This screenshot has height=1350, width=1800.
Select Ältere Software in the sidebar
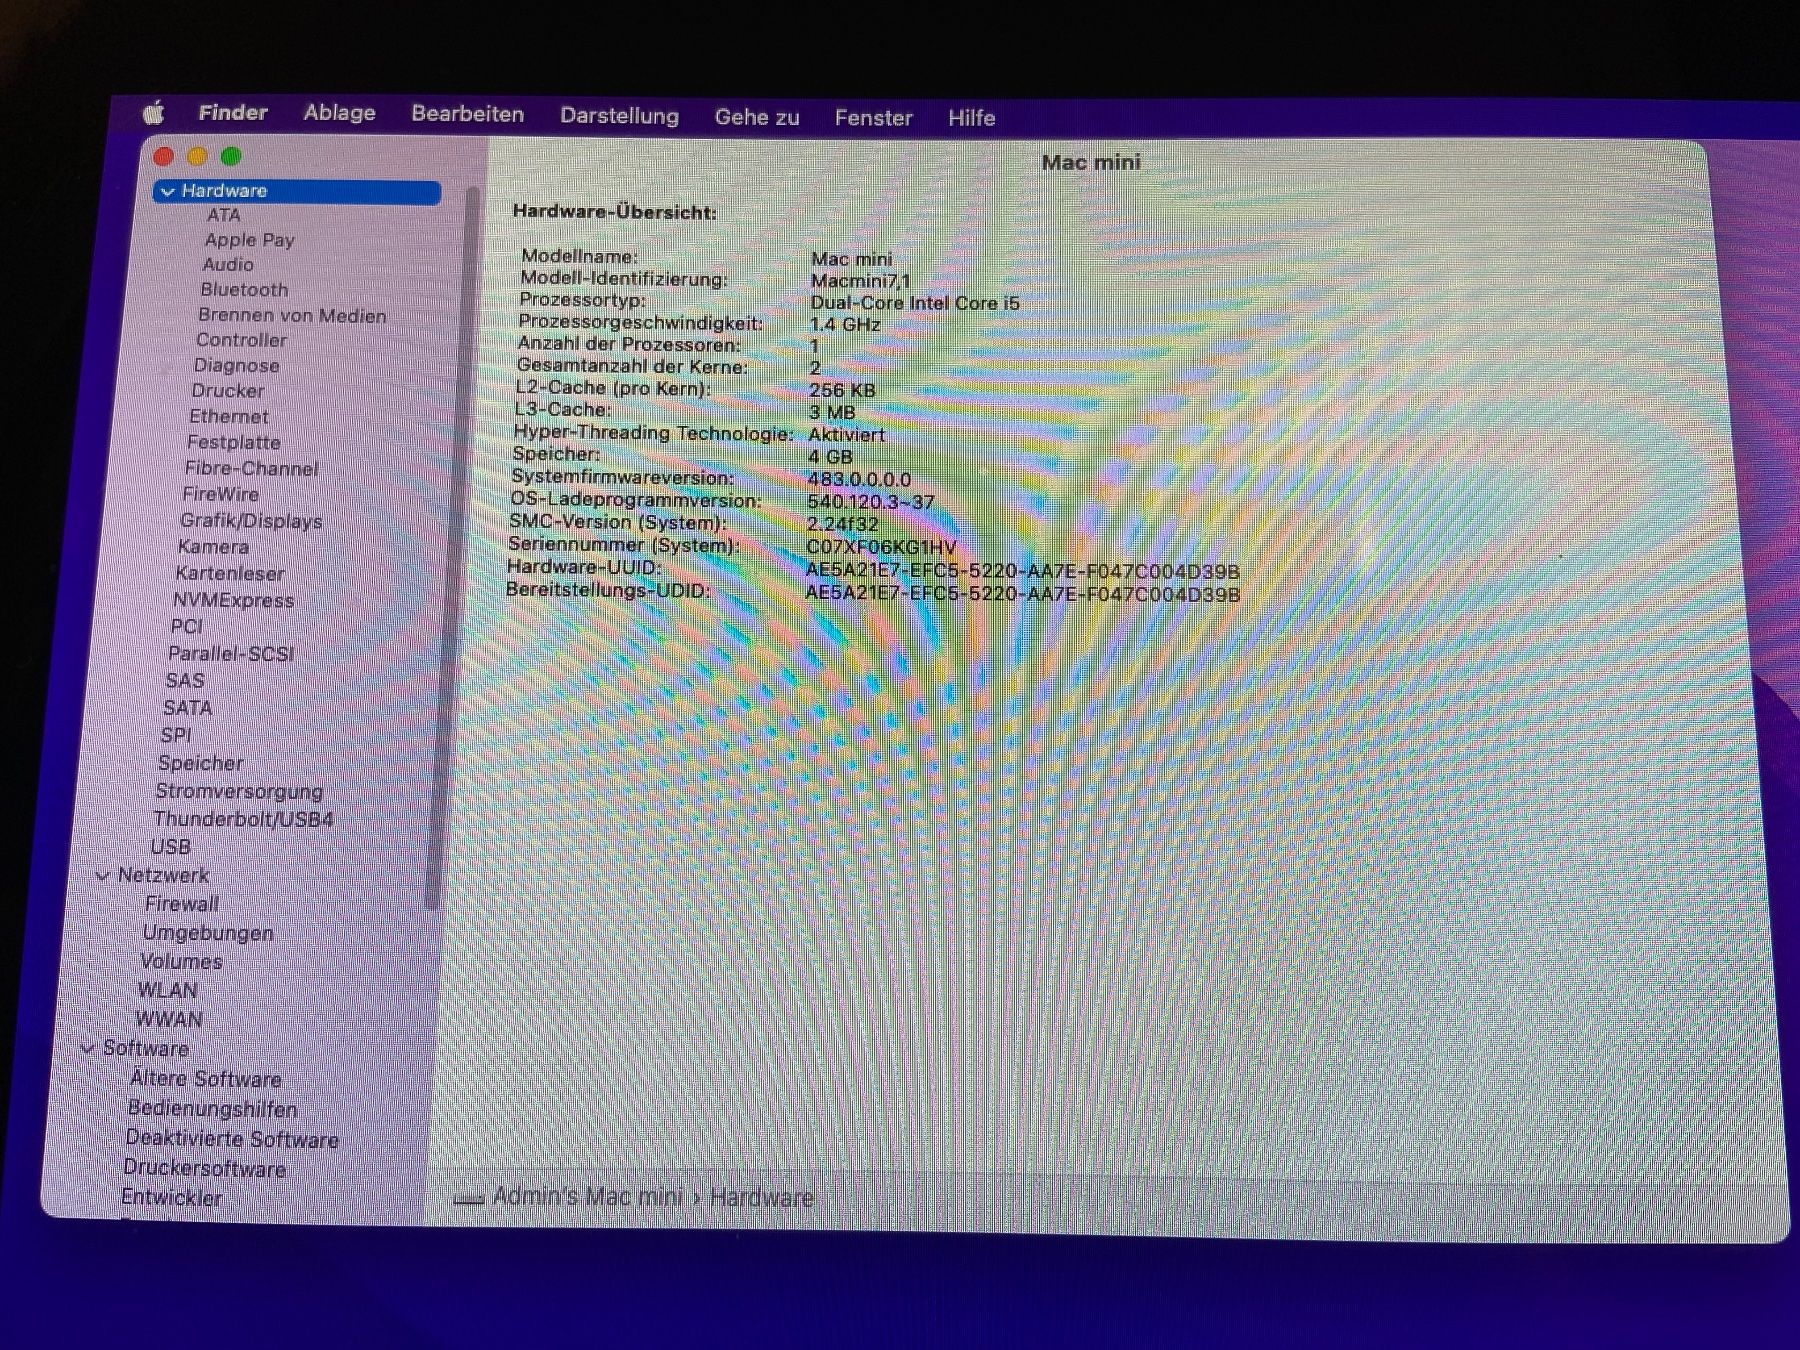click(205, 1078)
